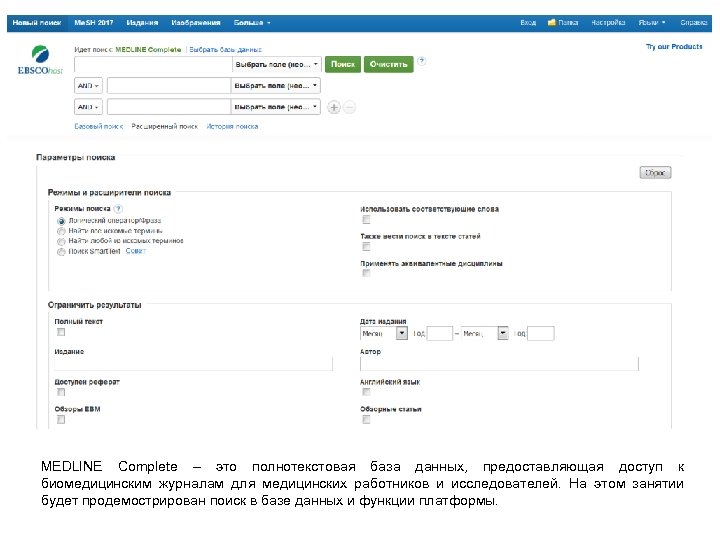Click the Вход link
This screenshot has height=540, width=720.
tap(528, 22)
